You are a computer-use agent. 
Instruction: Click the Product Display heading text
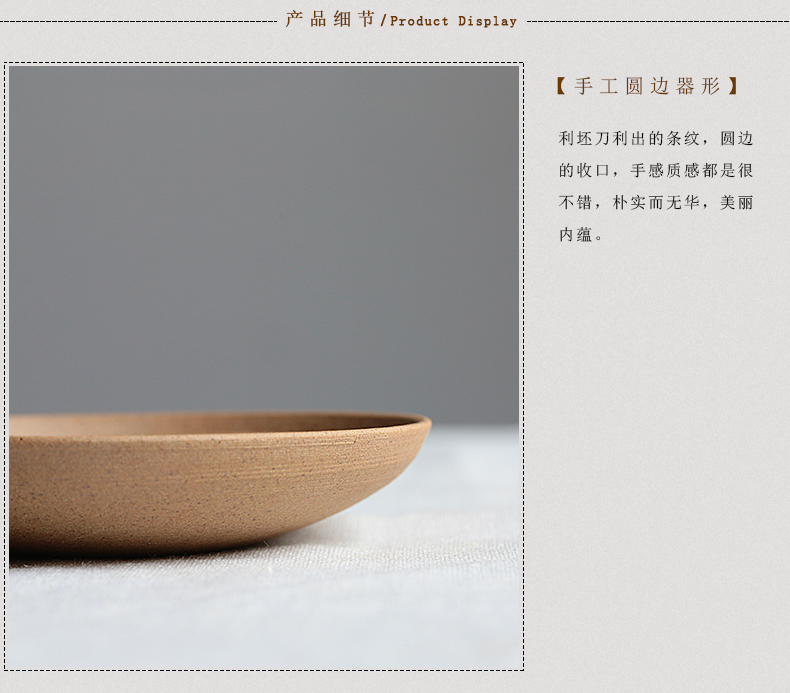[453, 21]
